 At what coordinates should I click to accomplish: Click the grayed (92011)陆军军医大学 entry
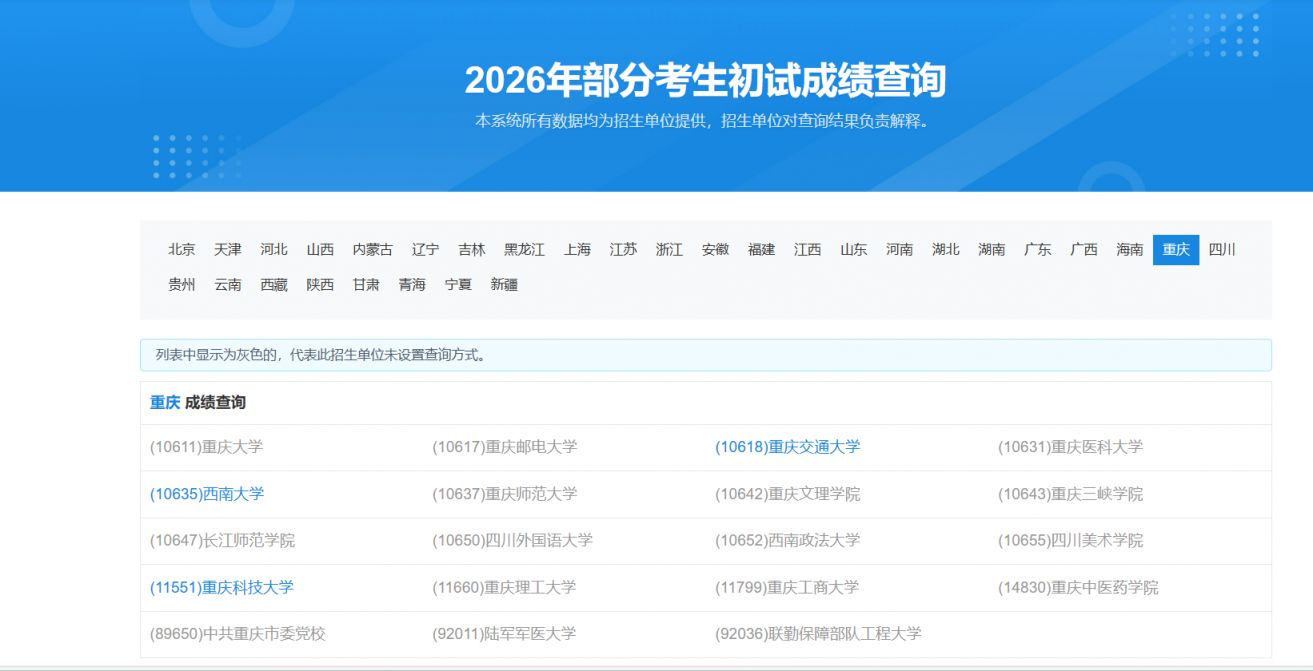pyautogui.click(x=505, y=634)
